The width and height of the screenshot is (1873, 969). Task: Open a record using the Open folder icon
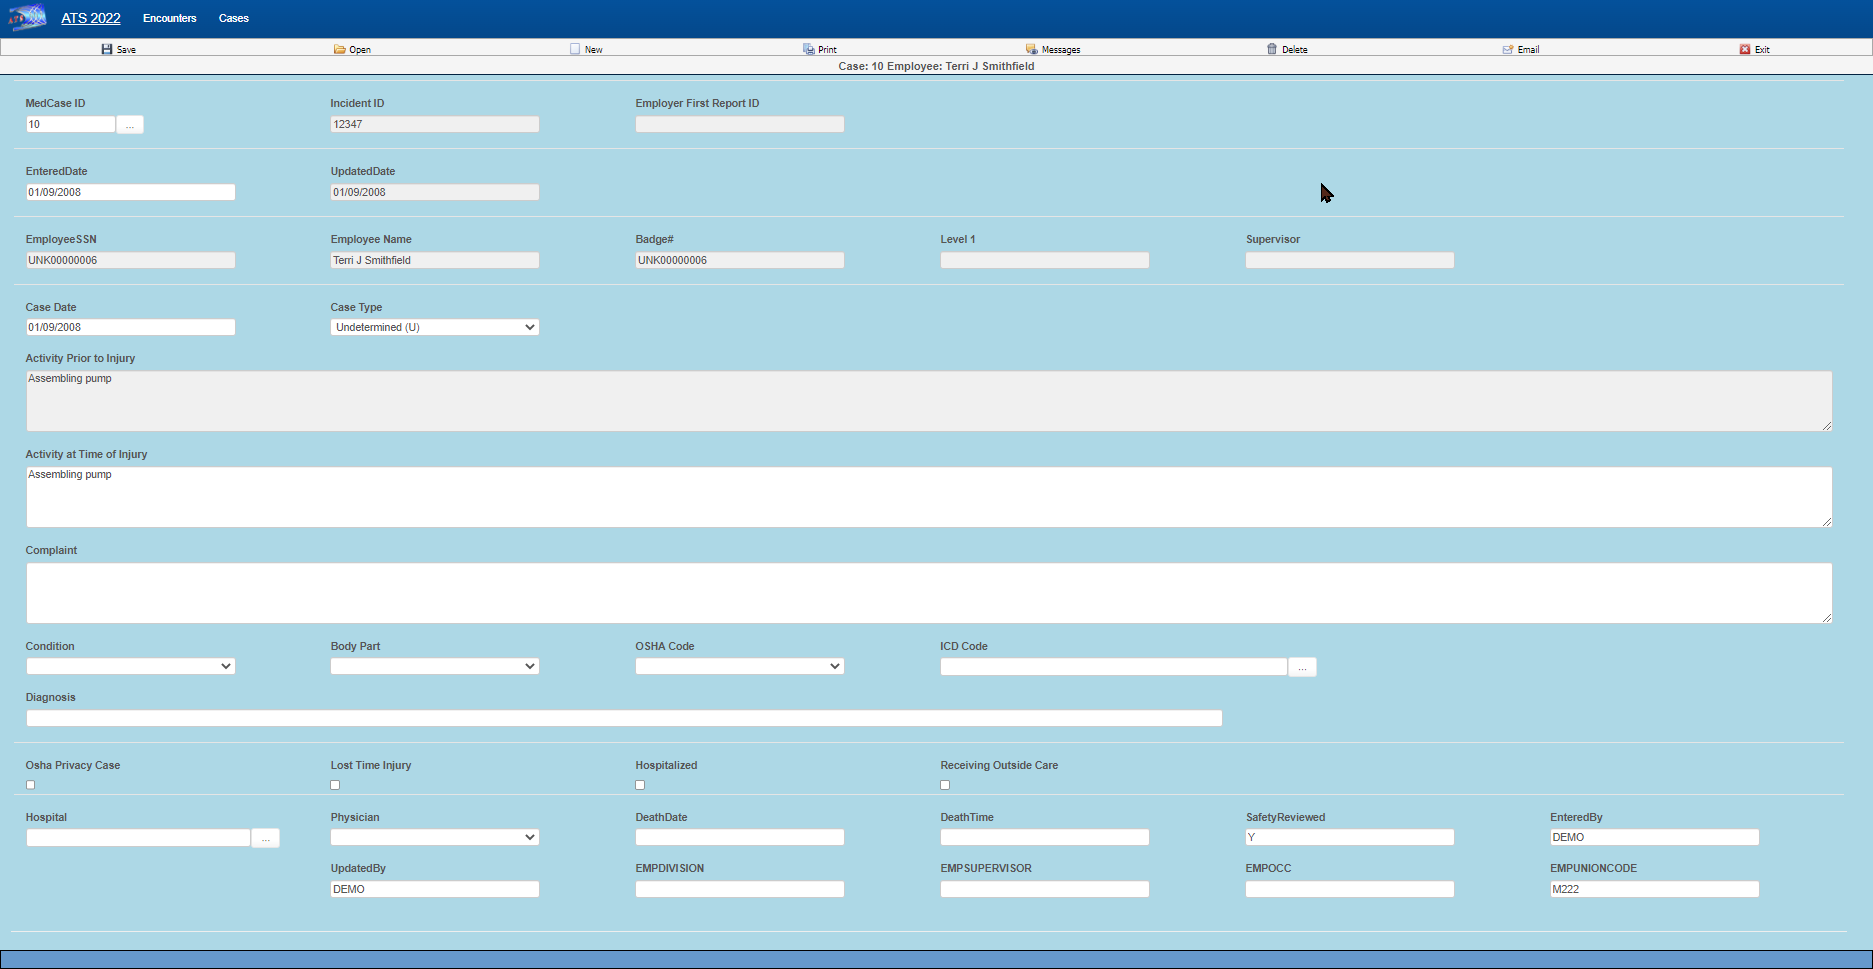[x=340, y=49]
